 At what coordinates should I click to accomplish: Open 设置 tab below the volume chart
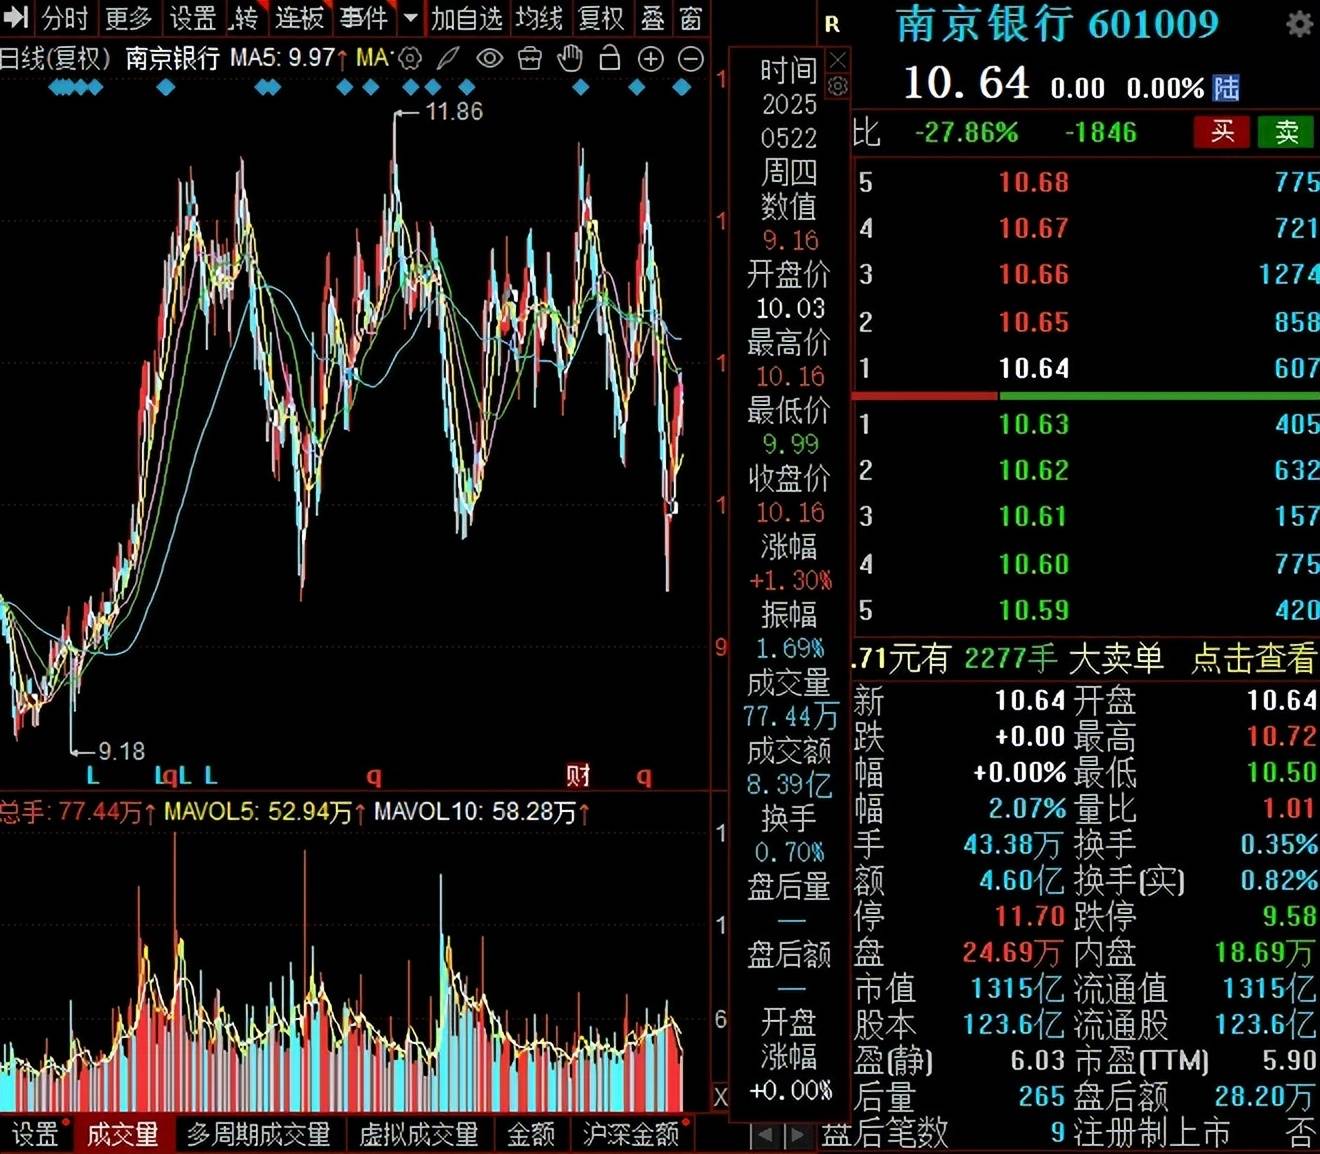pos(36,1134)
